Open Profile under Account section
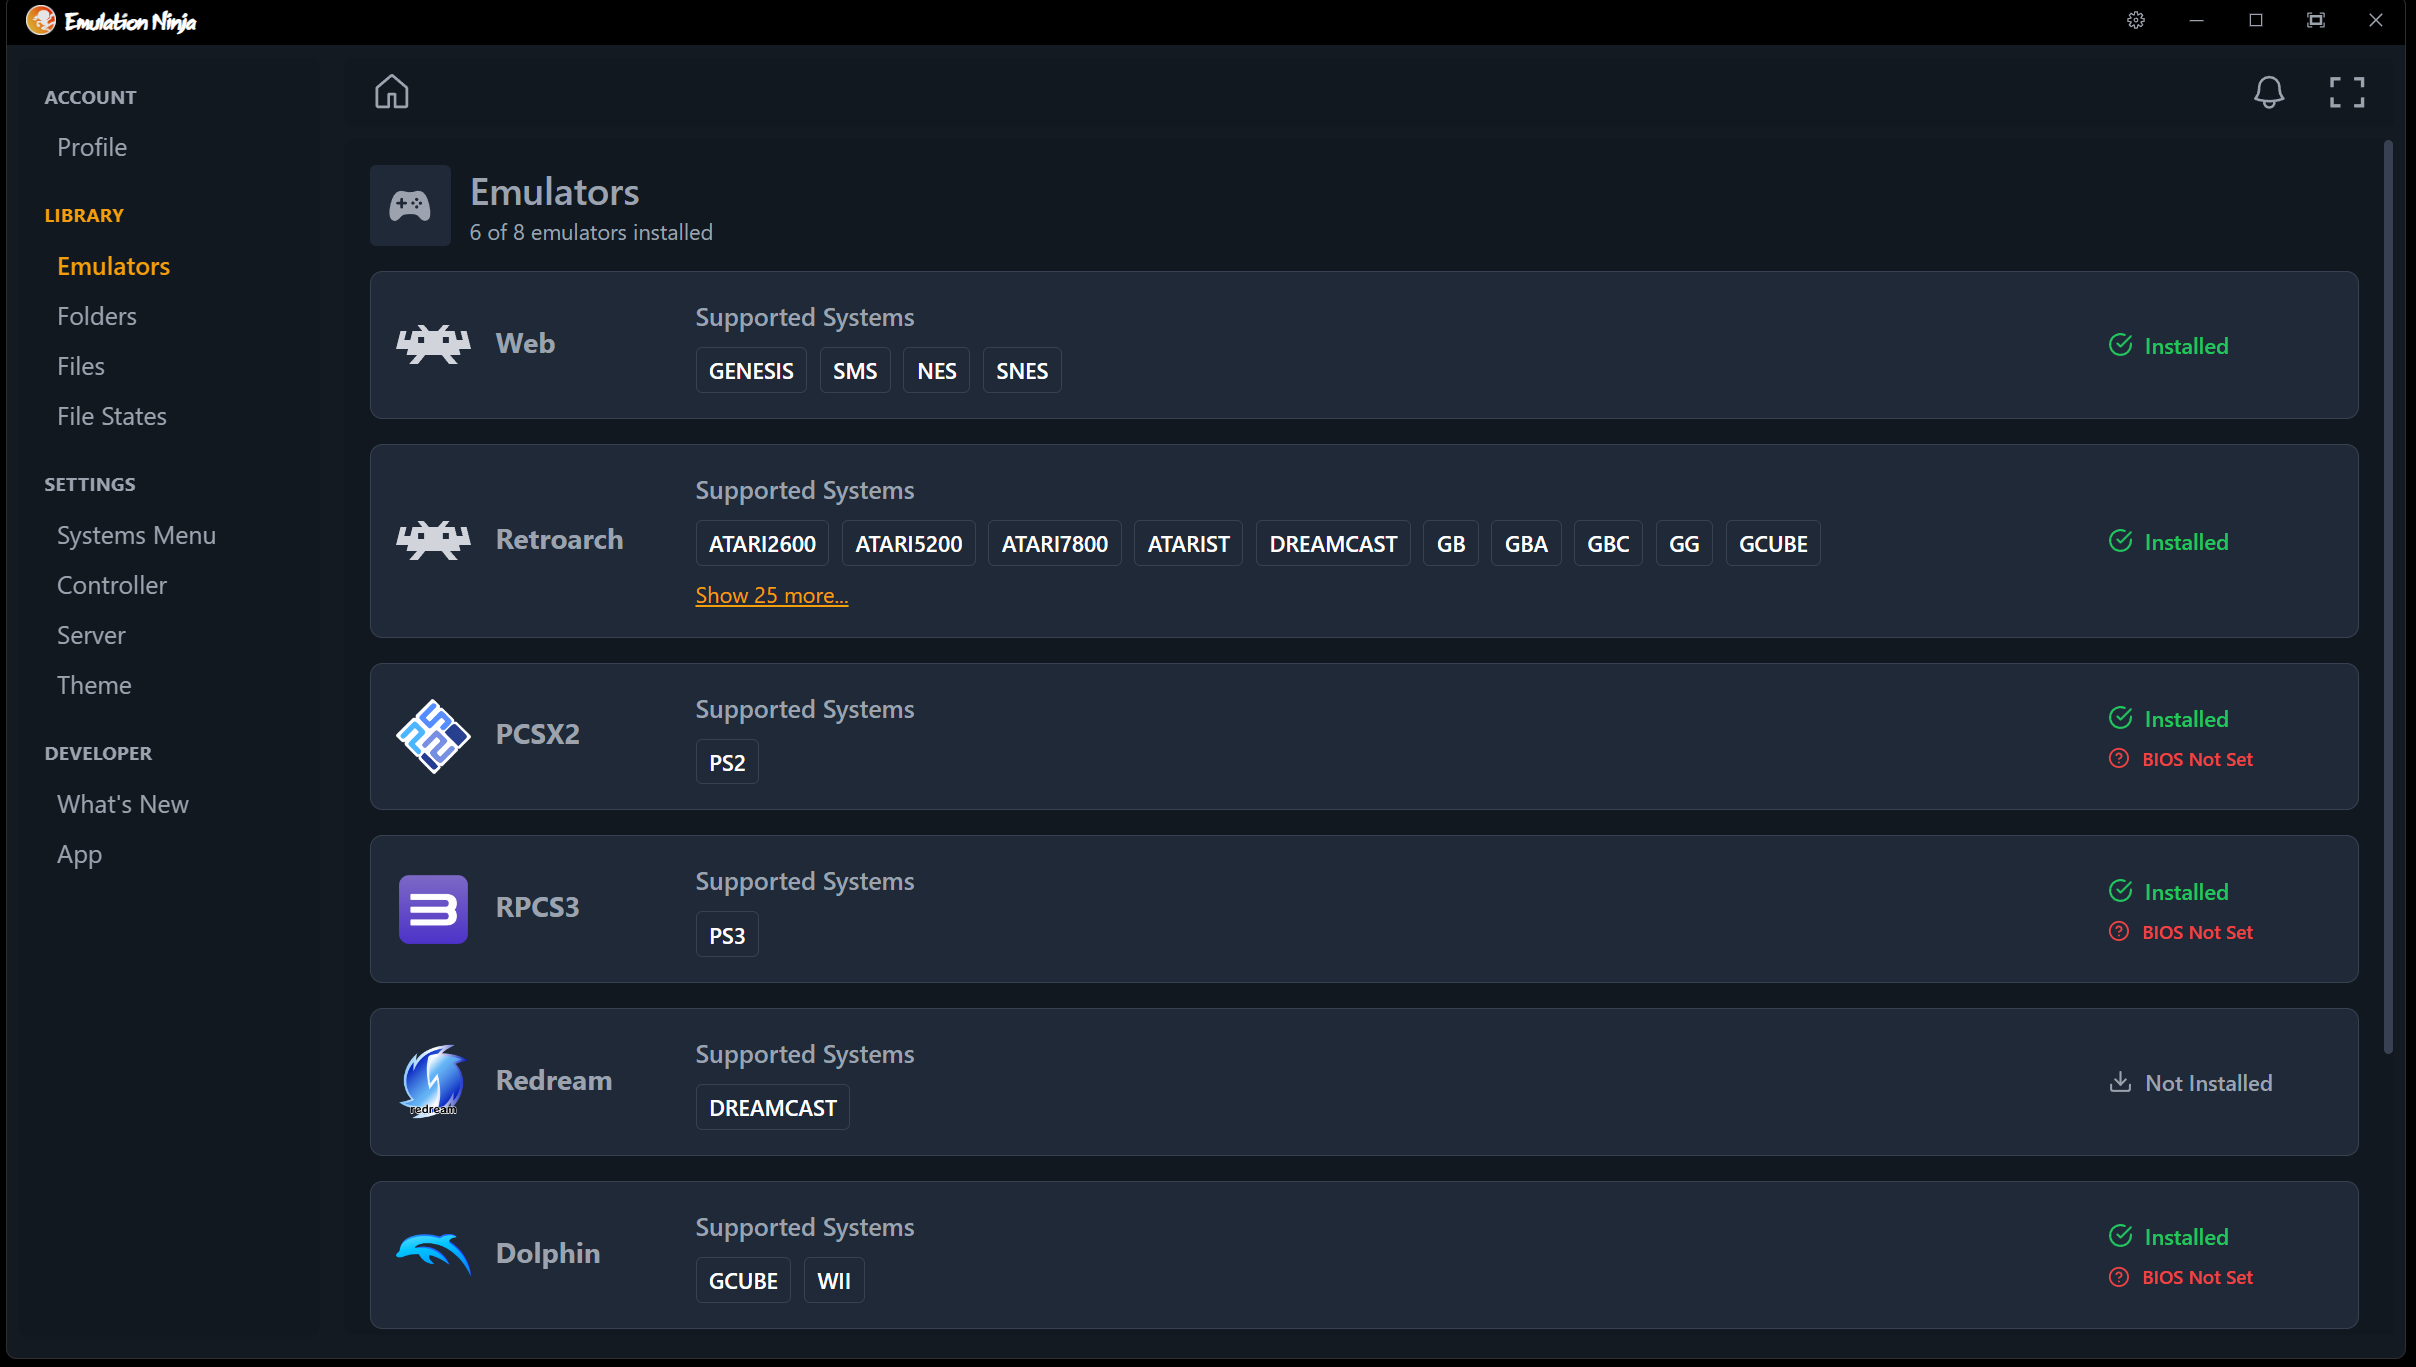2416x1367 pixels. pyautogui.click(x=91, y=146)
